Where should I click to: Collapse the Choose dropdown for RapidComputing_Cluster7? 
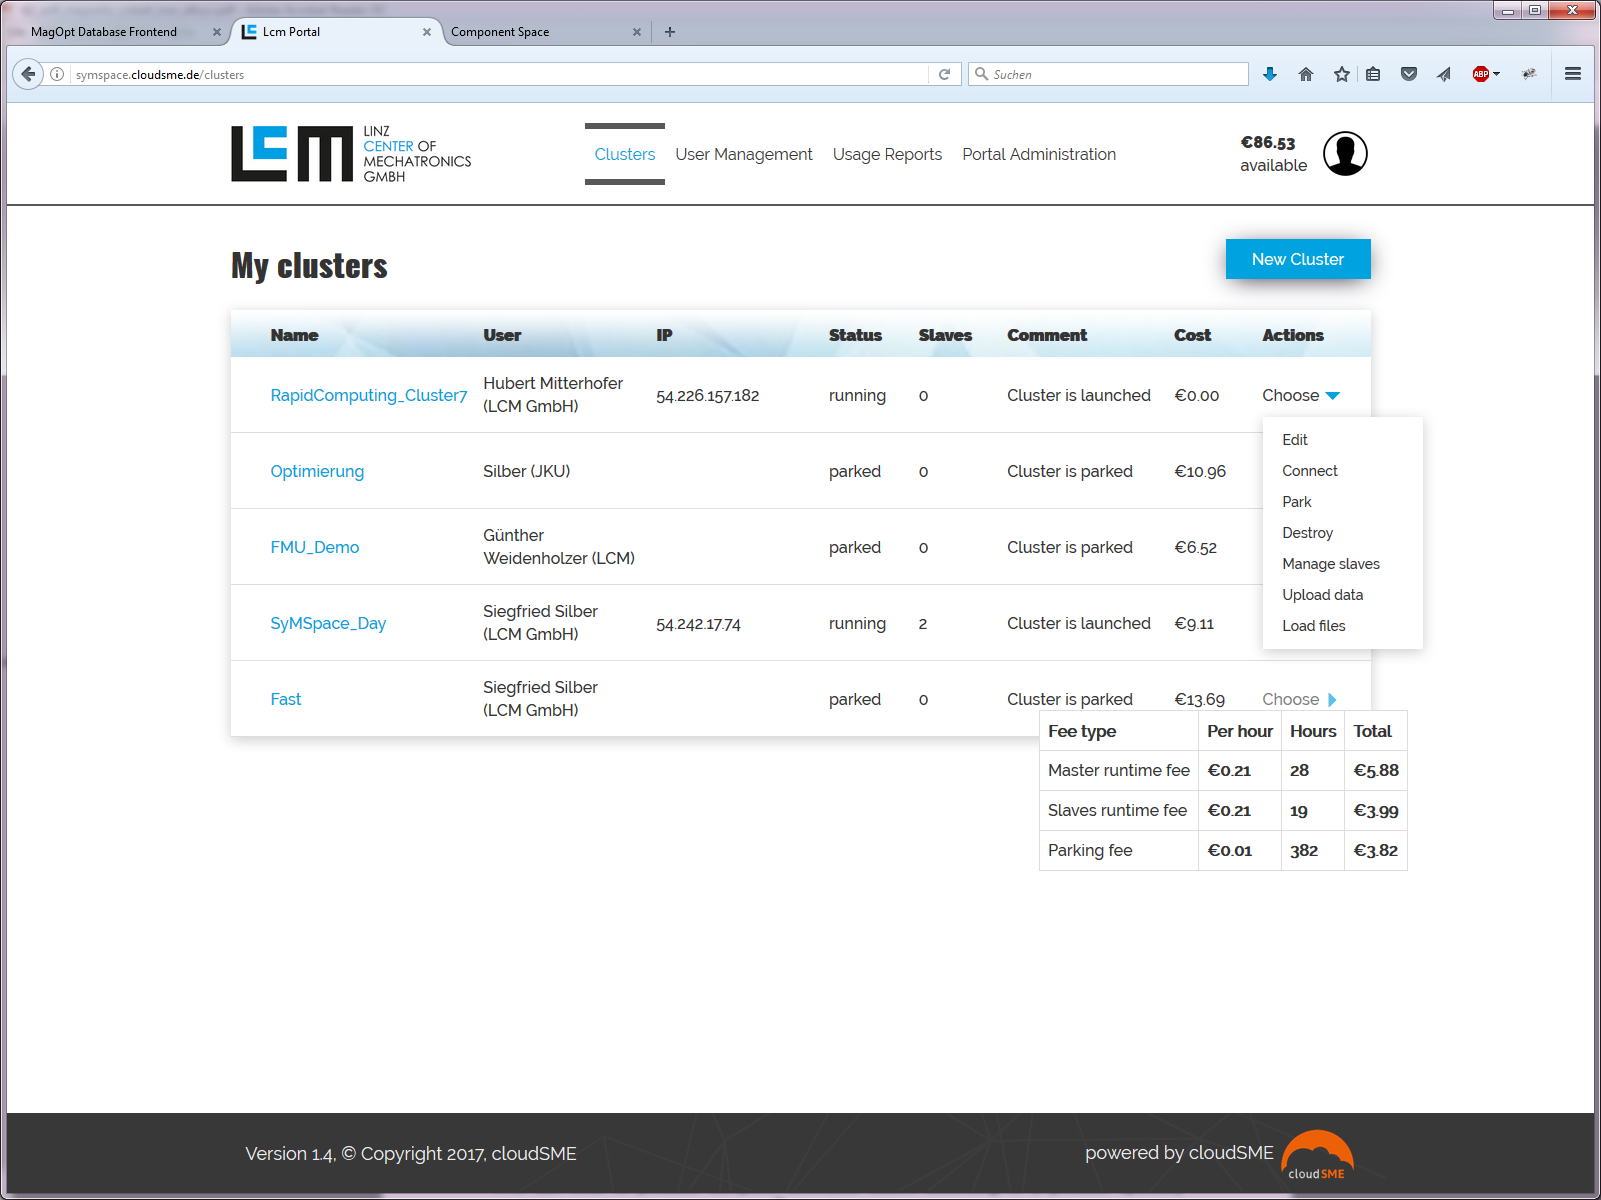pos(1300,395)
